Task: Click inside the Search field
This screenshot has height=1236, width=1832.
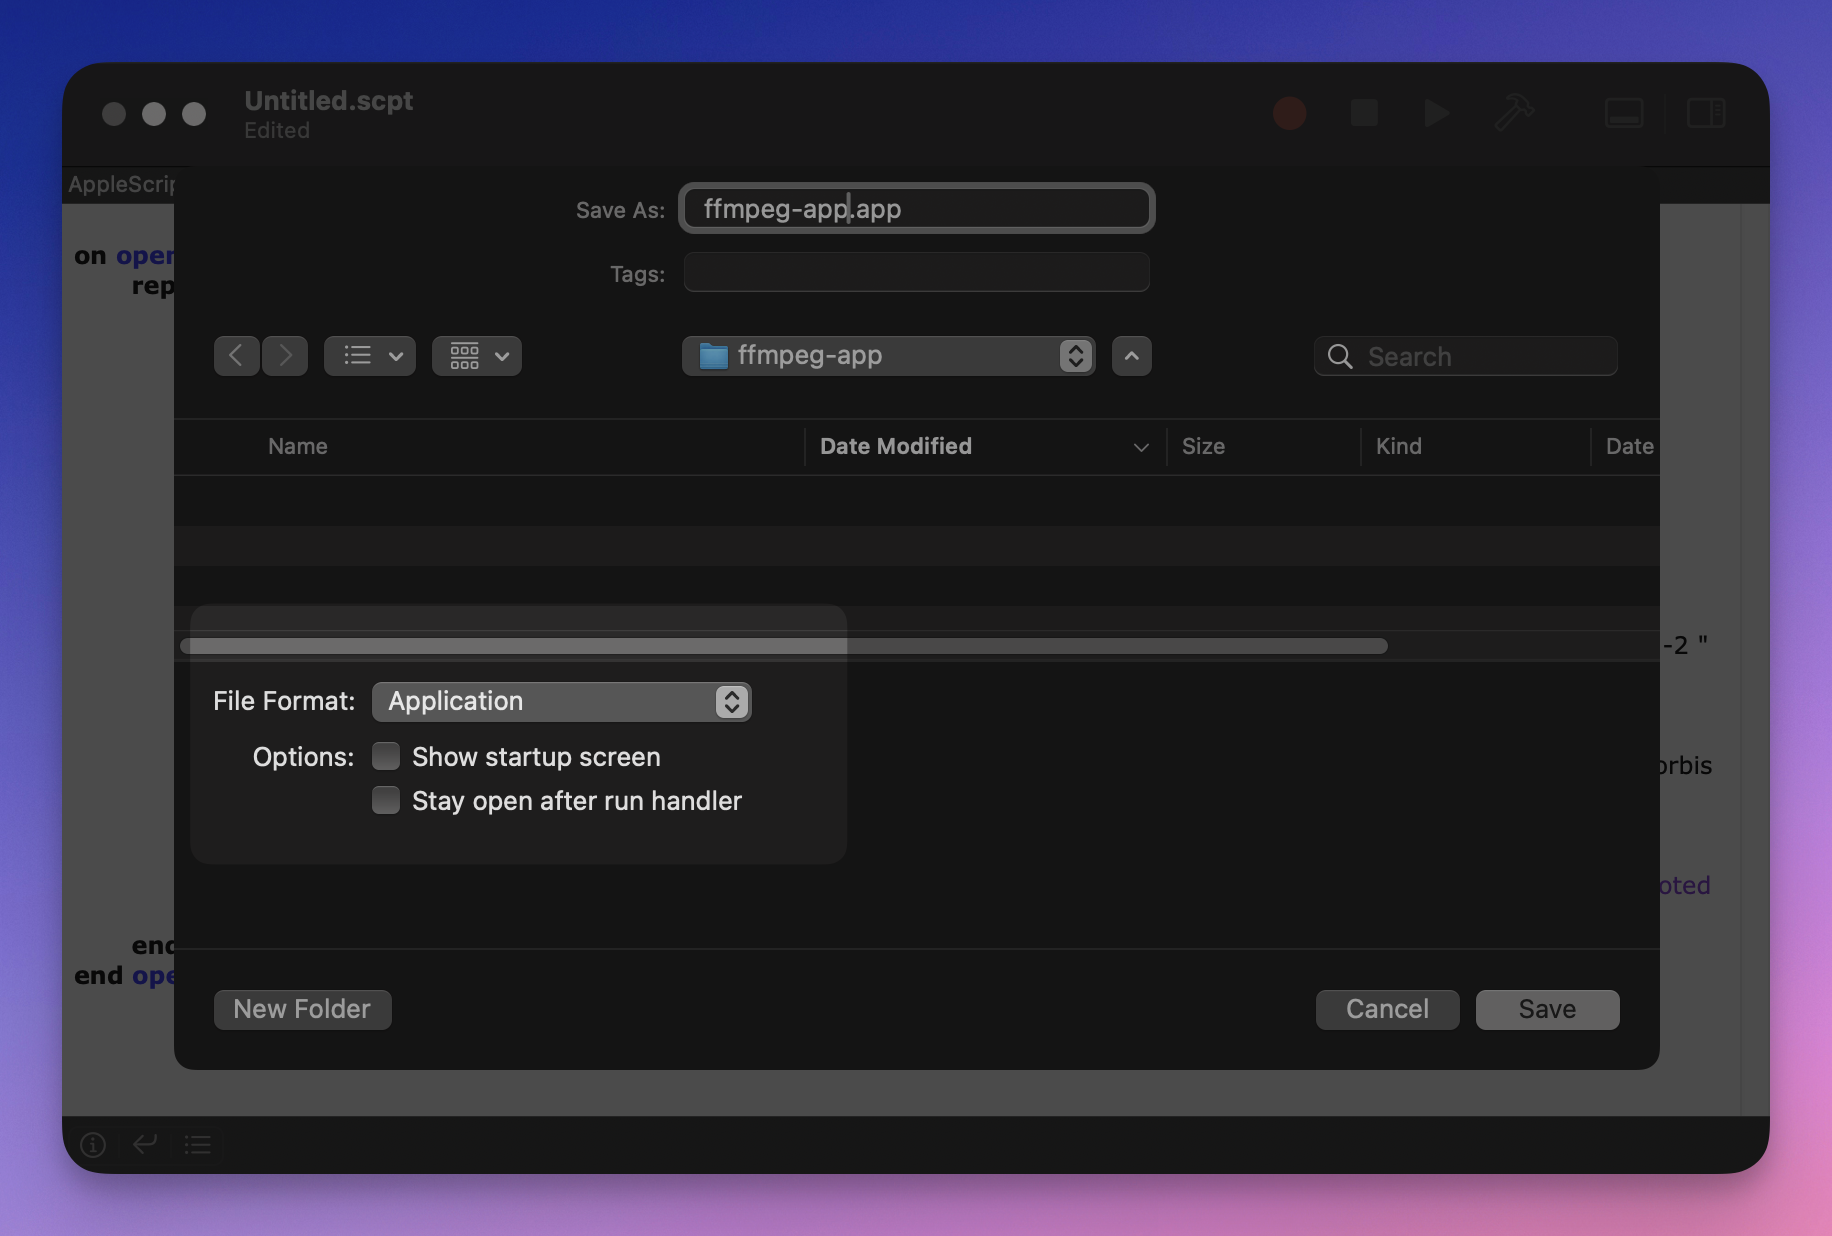Action: pos(1464,356)
